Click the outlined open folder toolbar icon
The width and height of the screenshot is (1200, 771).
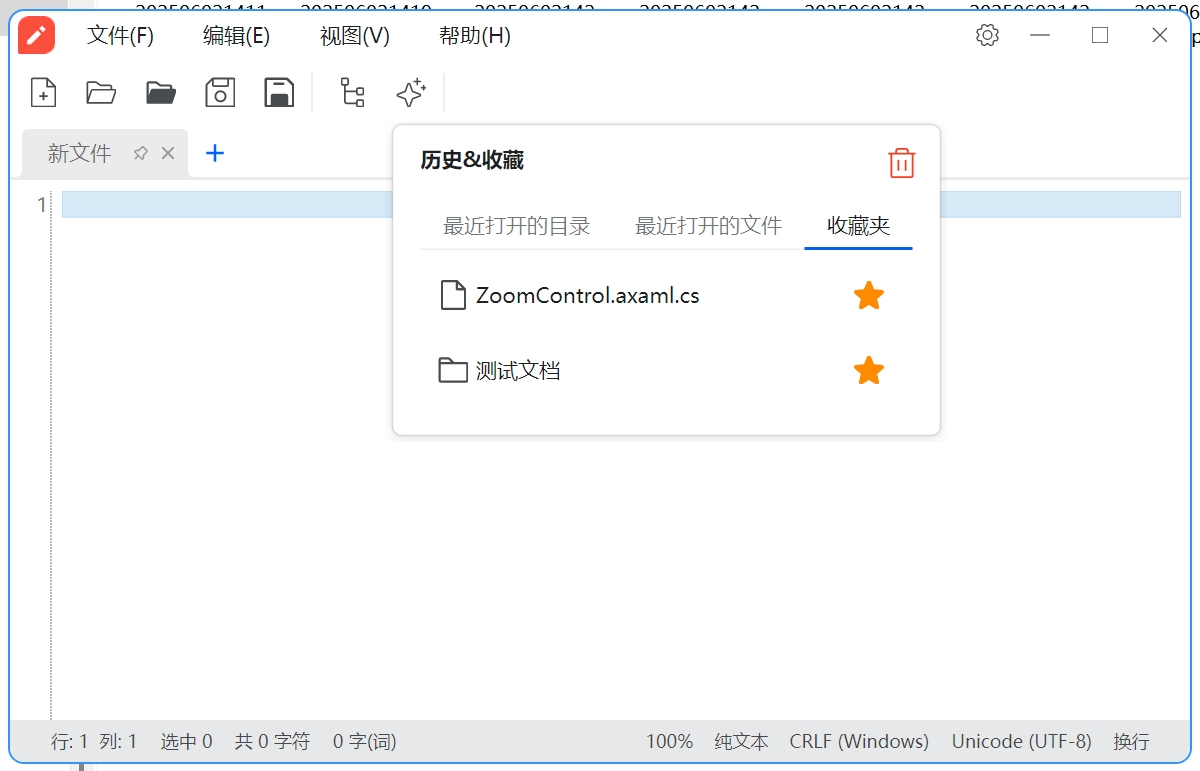(101, 93)
